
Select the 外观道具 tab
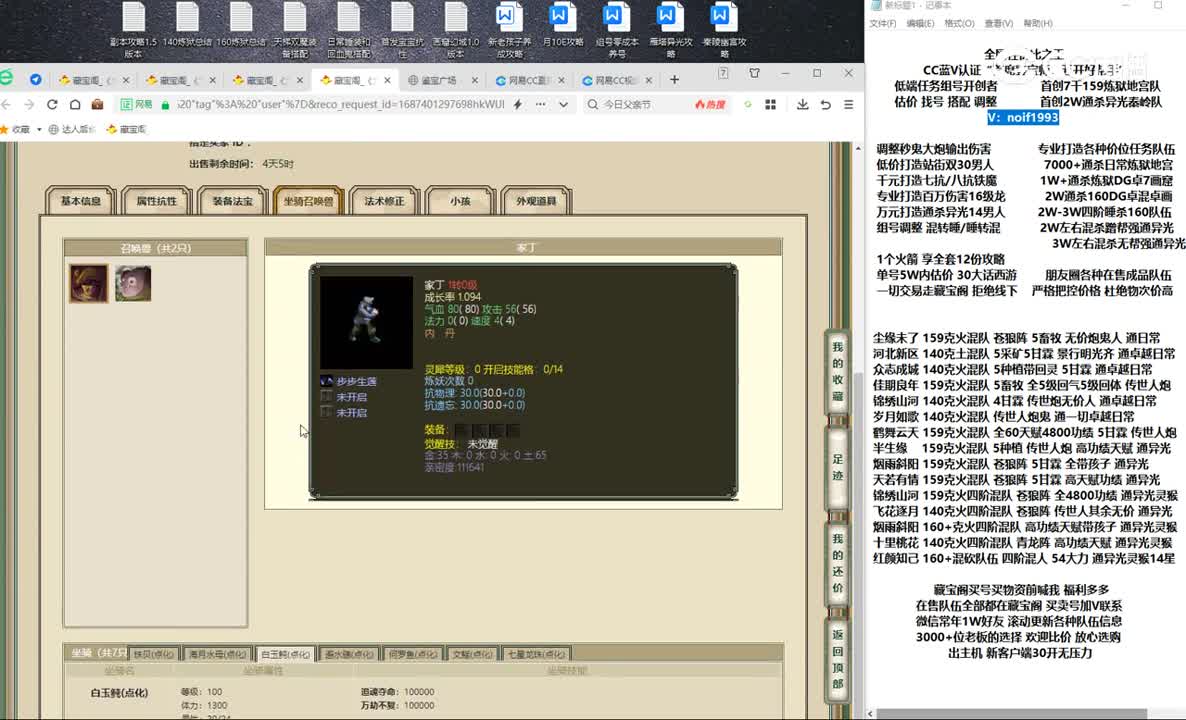(x=537, y=200)
